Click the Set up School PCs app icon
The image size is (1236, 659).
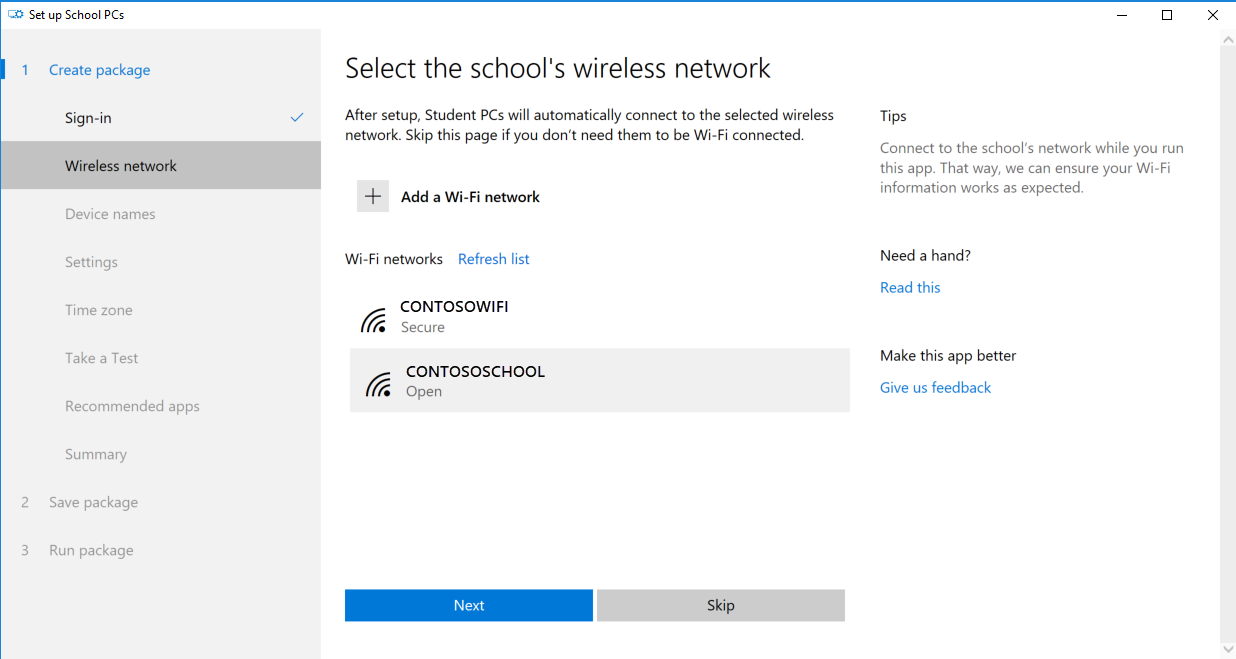click(x=16, y=15)
